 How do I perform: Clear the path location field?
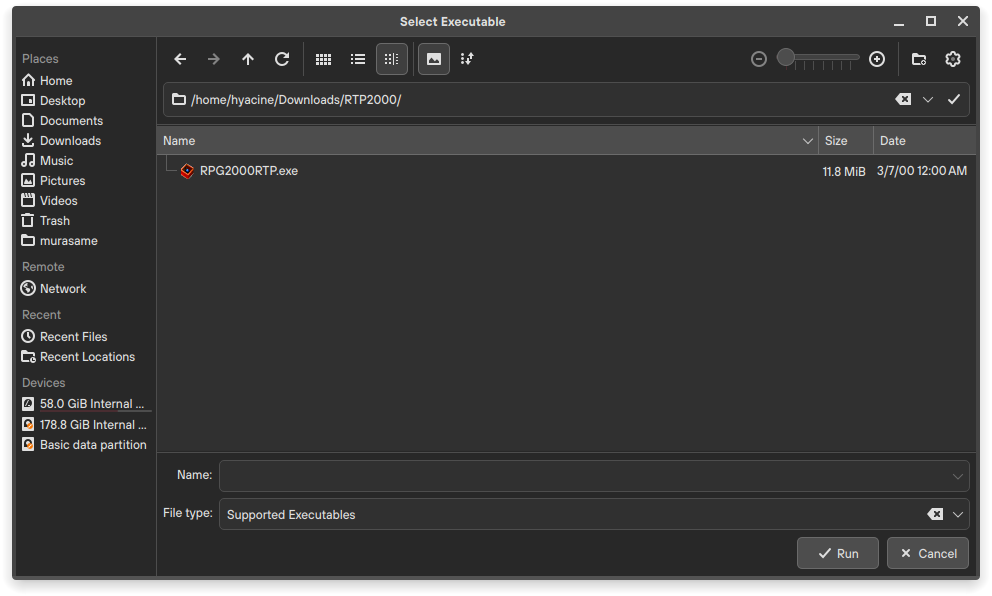[902, 99]
